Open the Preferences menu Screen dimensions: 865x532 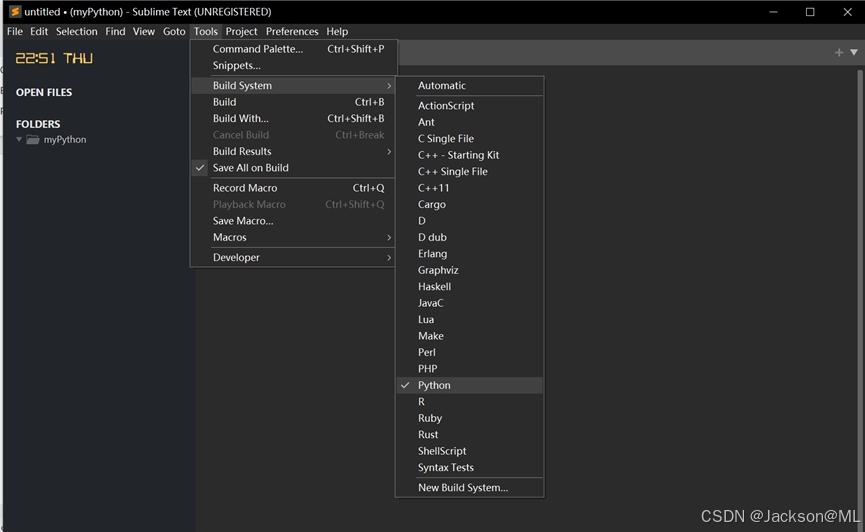click(x=292, y=31)
